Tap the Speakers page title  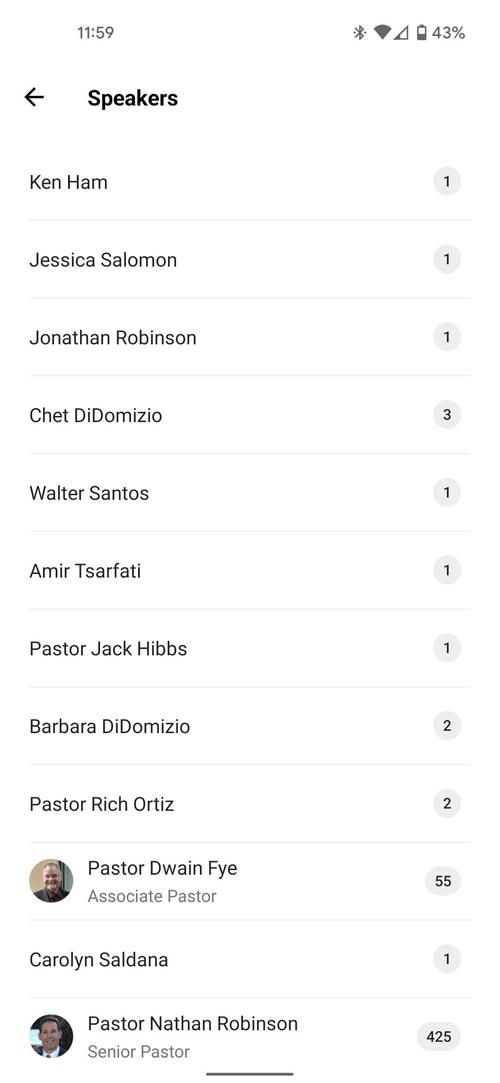click(133, 98)
